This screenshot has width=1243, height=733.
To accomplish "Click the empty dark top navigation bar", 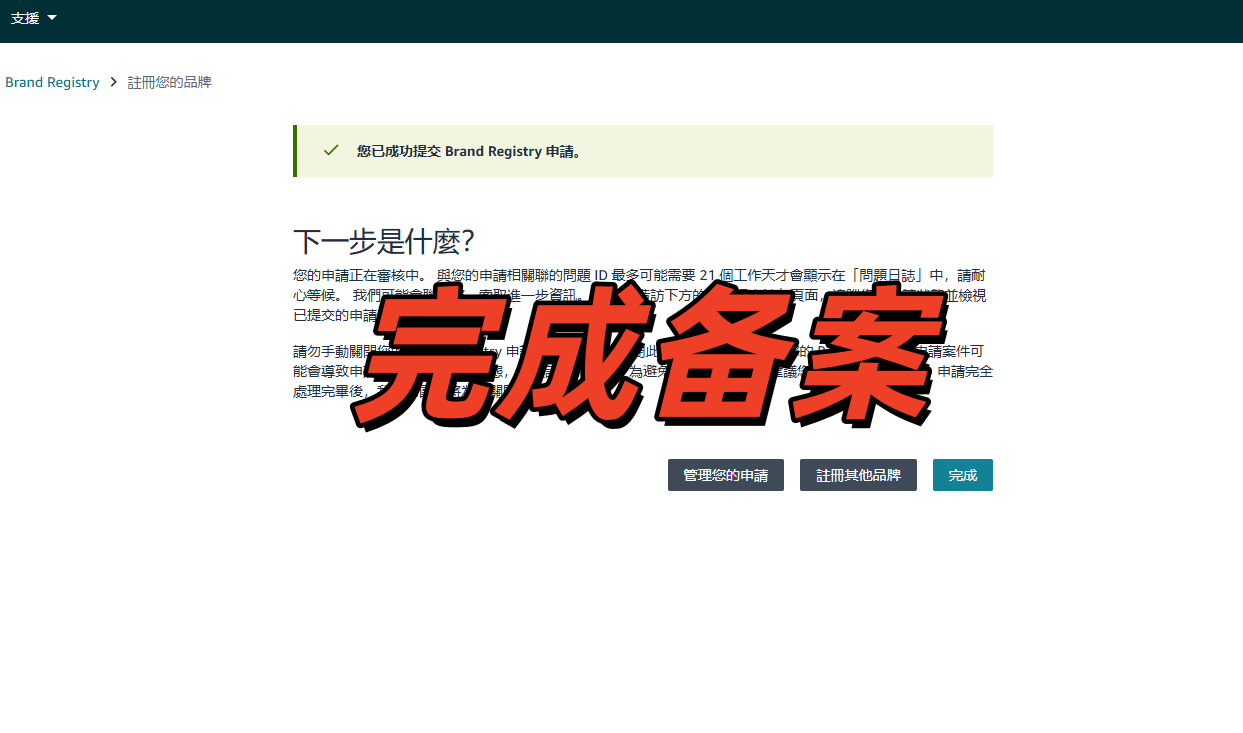I will (640, 20).
